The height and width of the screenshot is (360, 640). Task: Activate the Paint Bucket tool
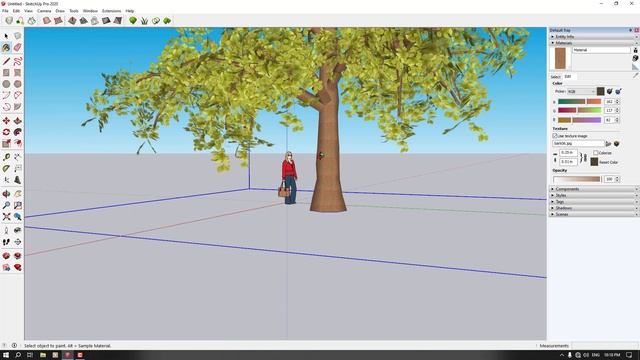6,48
